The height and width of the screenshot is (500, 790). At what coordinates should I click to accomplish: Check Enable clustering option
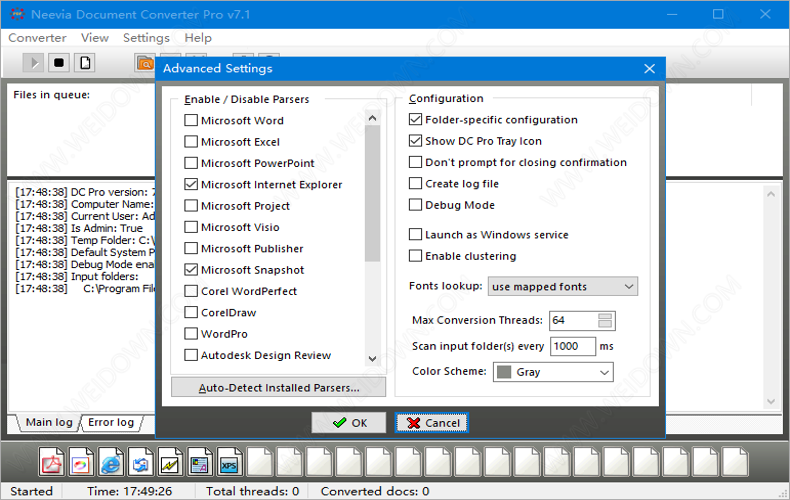tap(415, 256)
